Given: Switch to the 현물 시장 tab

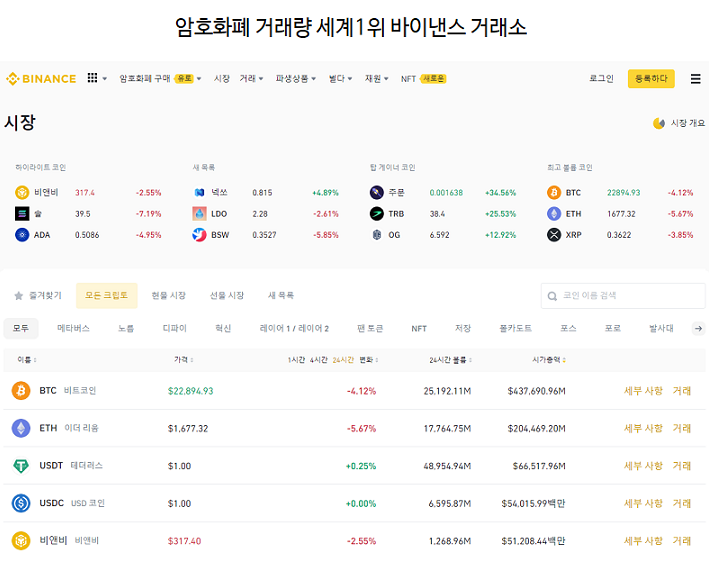Looking at the screenshot, I should 168,295.
